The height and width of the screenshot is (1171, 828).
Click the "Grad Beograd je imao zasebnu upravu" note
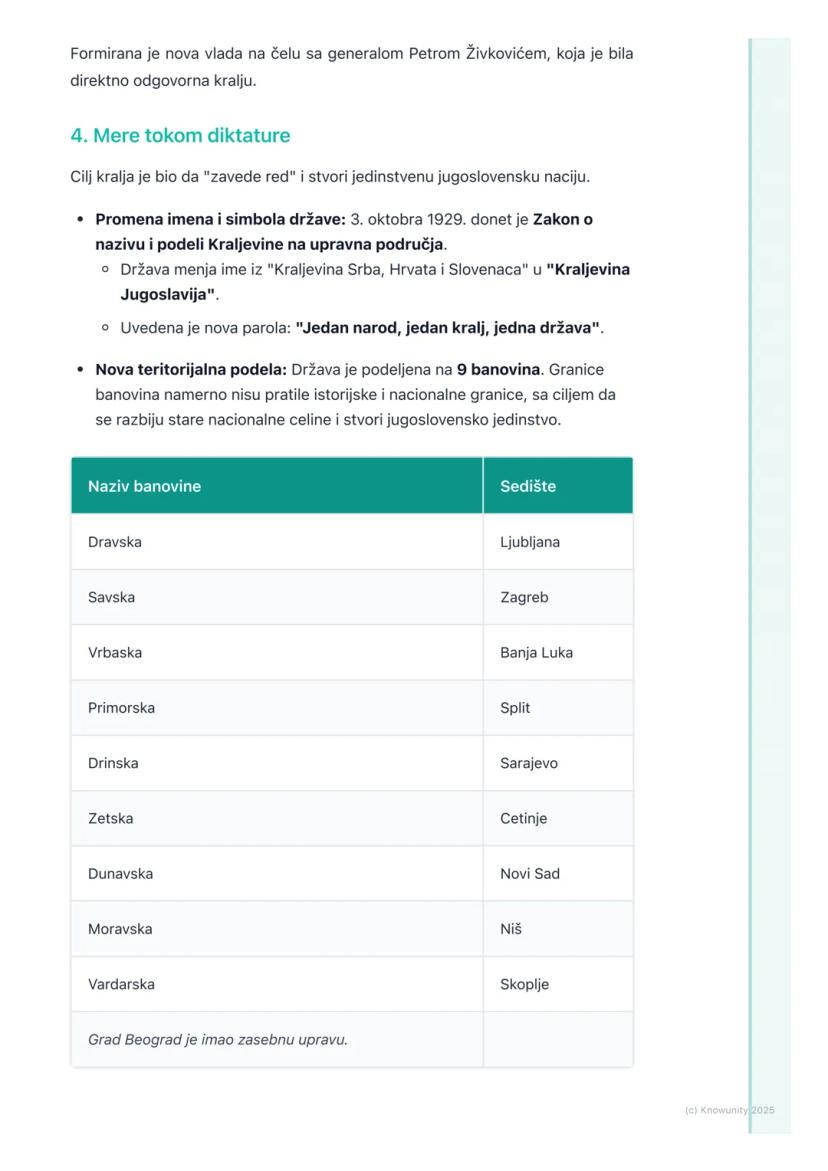tap(218, 1039)
